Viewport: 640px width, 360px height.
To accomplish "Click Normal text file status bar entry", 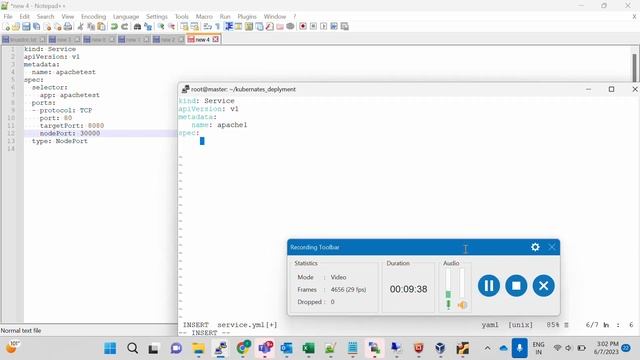I will [x=21, y=331].
